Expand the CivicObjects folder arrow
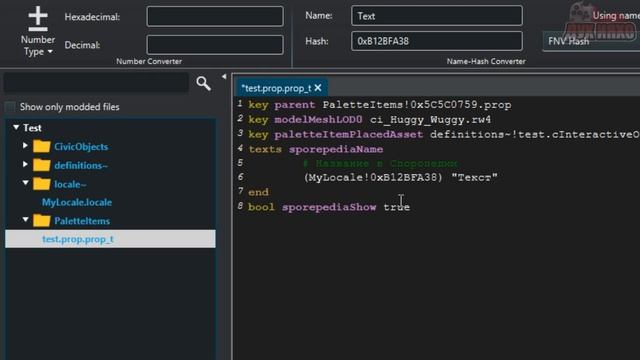Viewport: 640px width, 360px height. [x=25, y=145]
